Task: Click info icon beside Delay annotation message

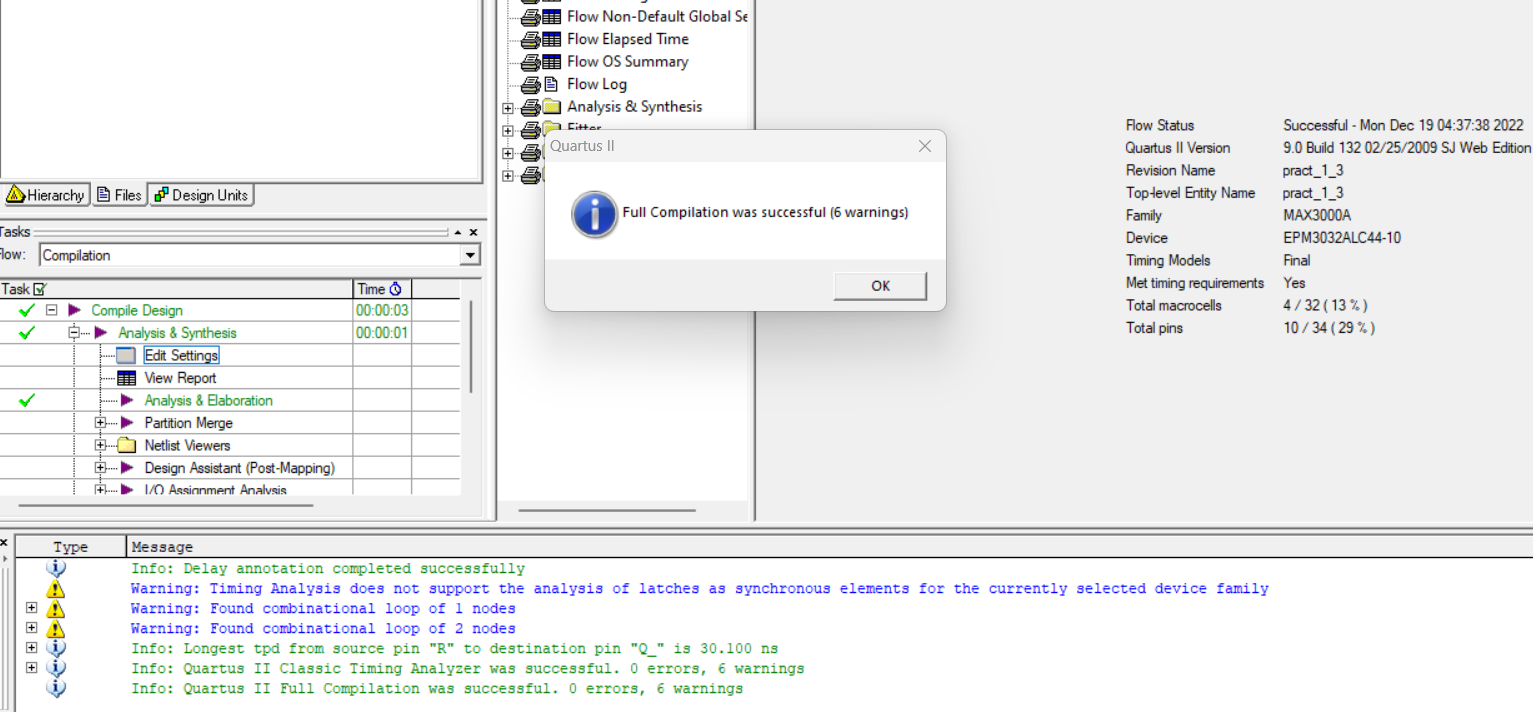Action: (56, 568)
